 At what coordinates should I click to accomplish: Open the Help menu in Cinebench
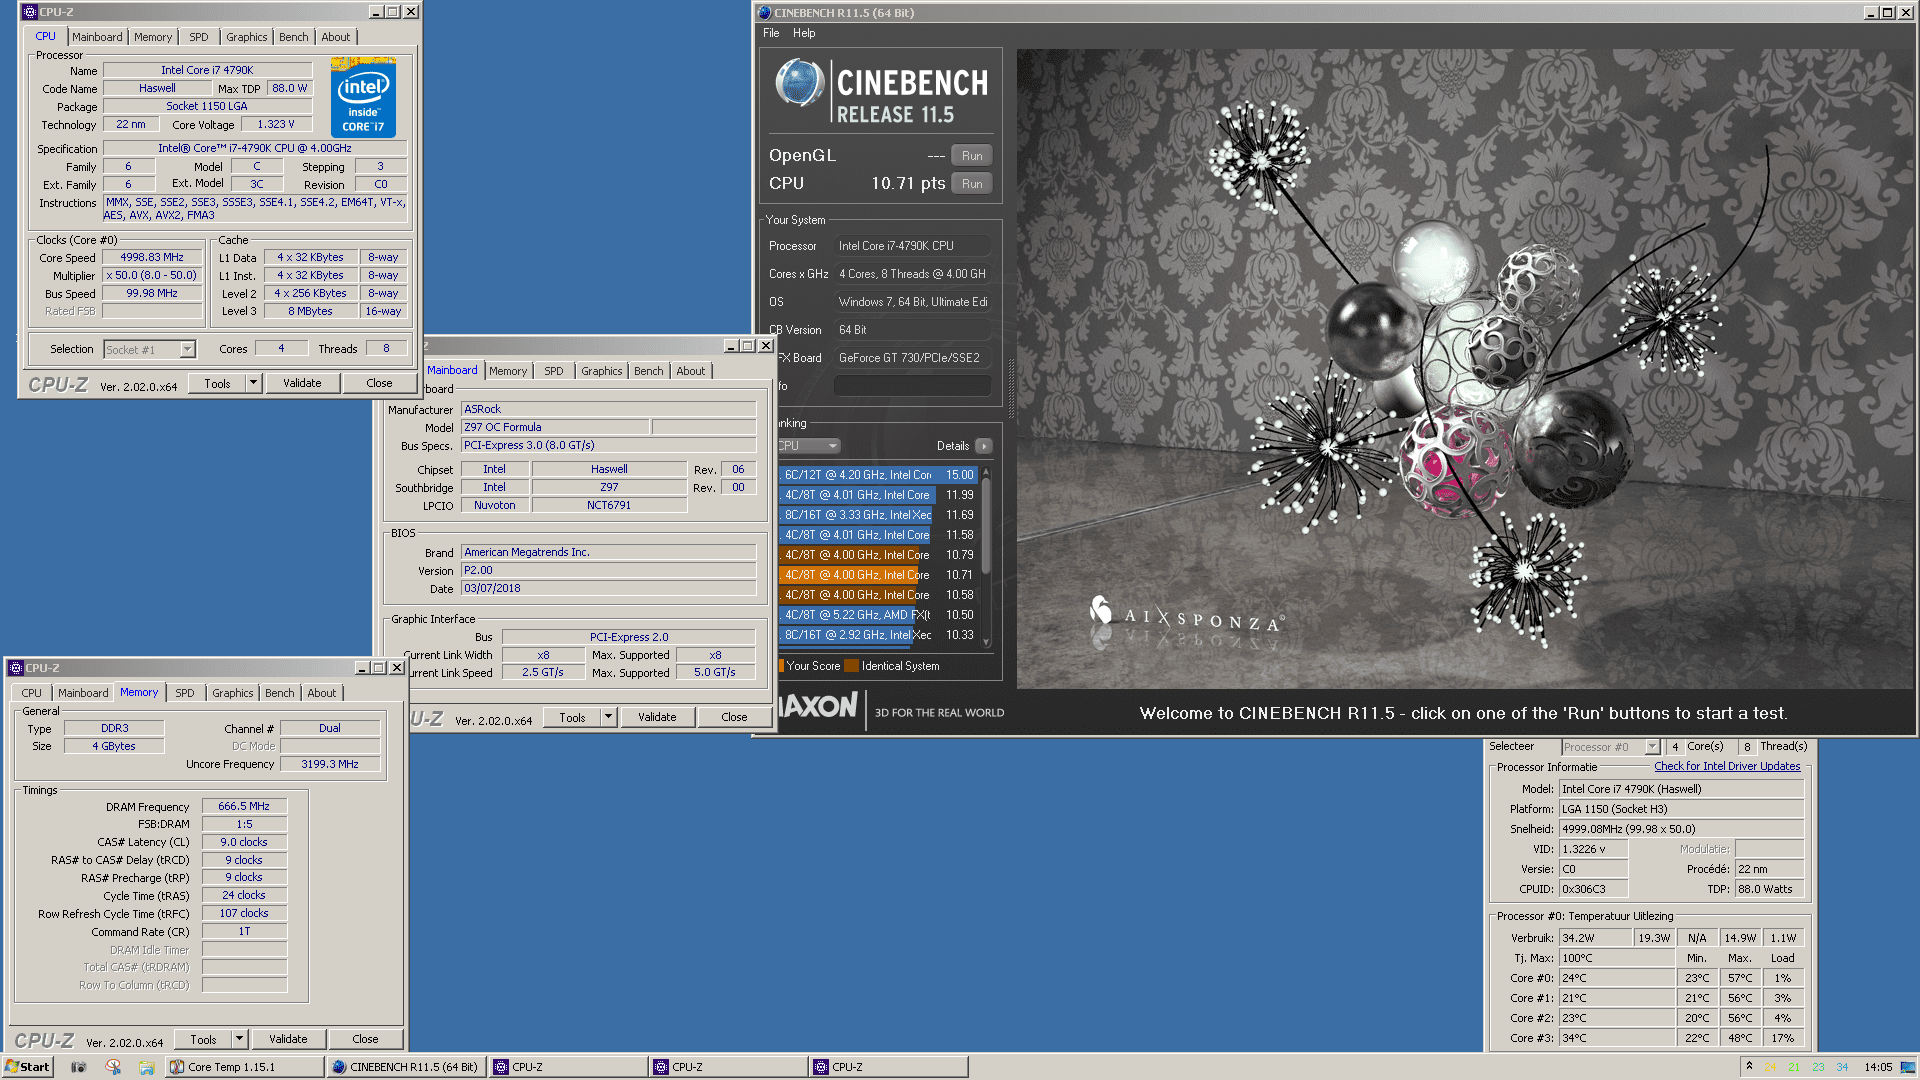click(804, 33)
